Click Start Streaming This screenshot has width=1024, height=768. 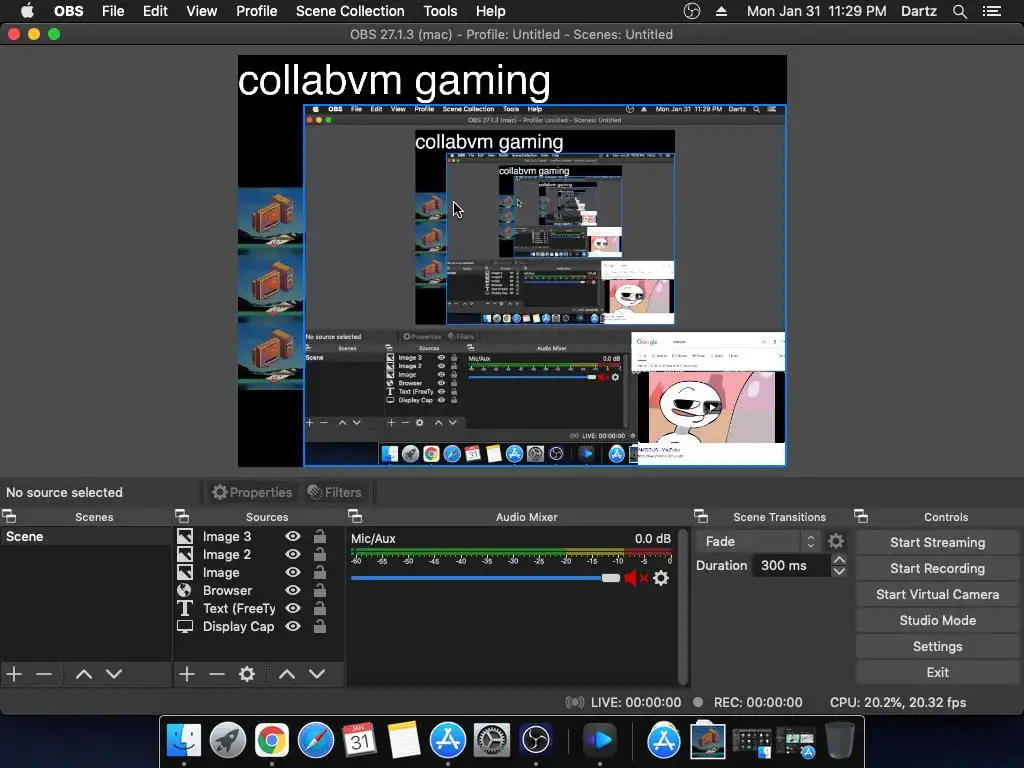coord(937,542)
